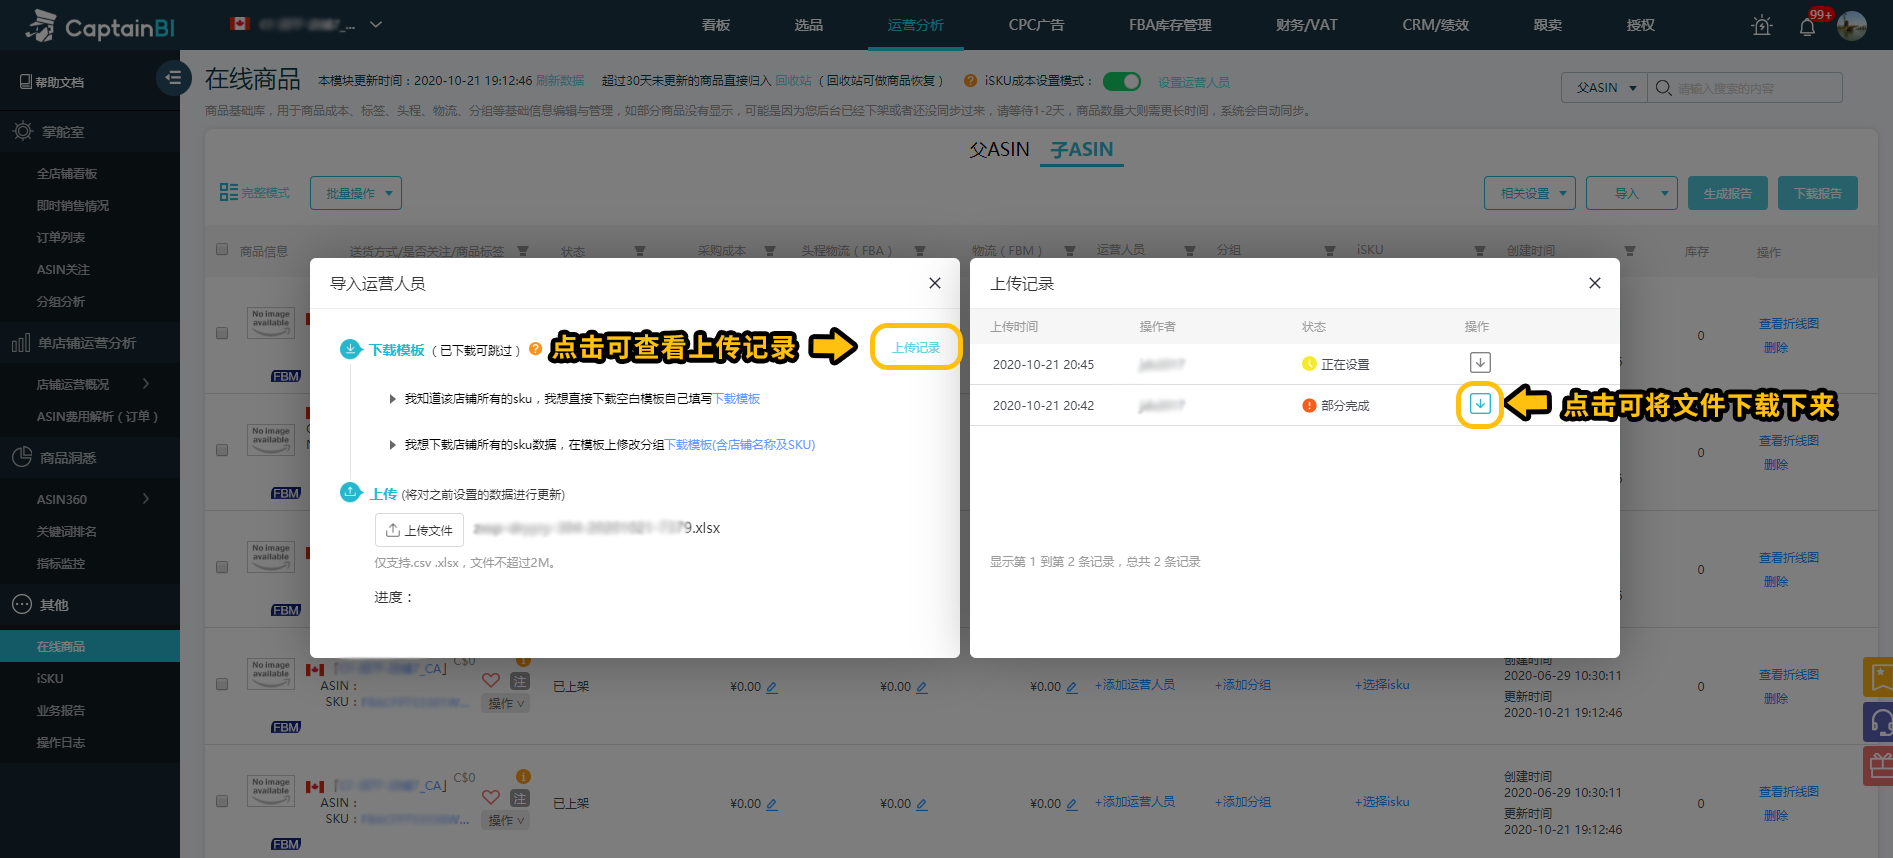The height and width of the screenshot is (858, 1893).
Task: Check the select-all checkbox beside 商品信息
Action: coord(222,250)
